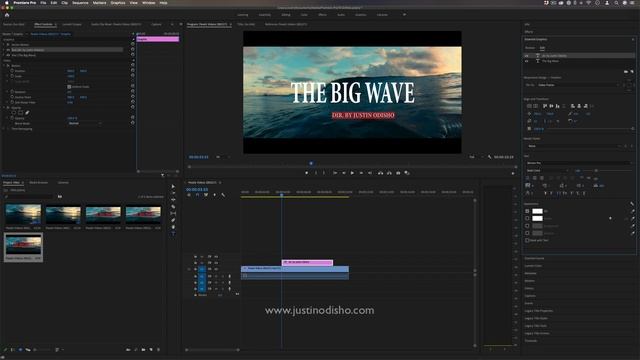This screenshot has width=640, height=360.
Task: Enable Mask with Text checkbox
Action: point(527,240)
